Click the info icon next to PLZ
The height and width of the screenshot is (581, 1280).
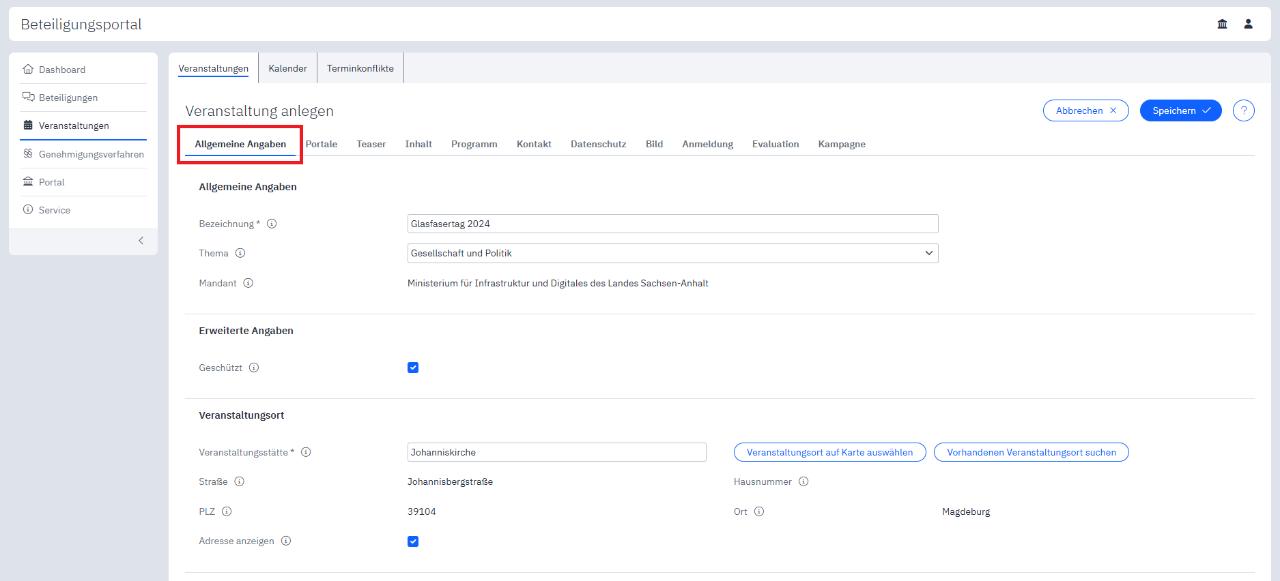pos(227,512)
